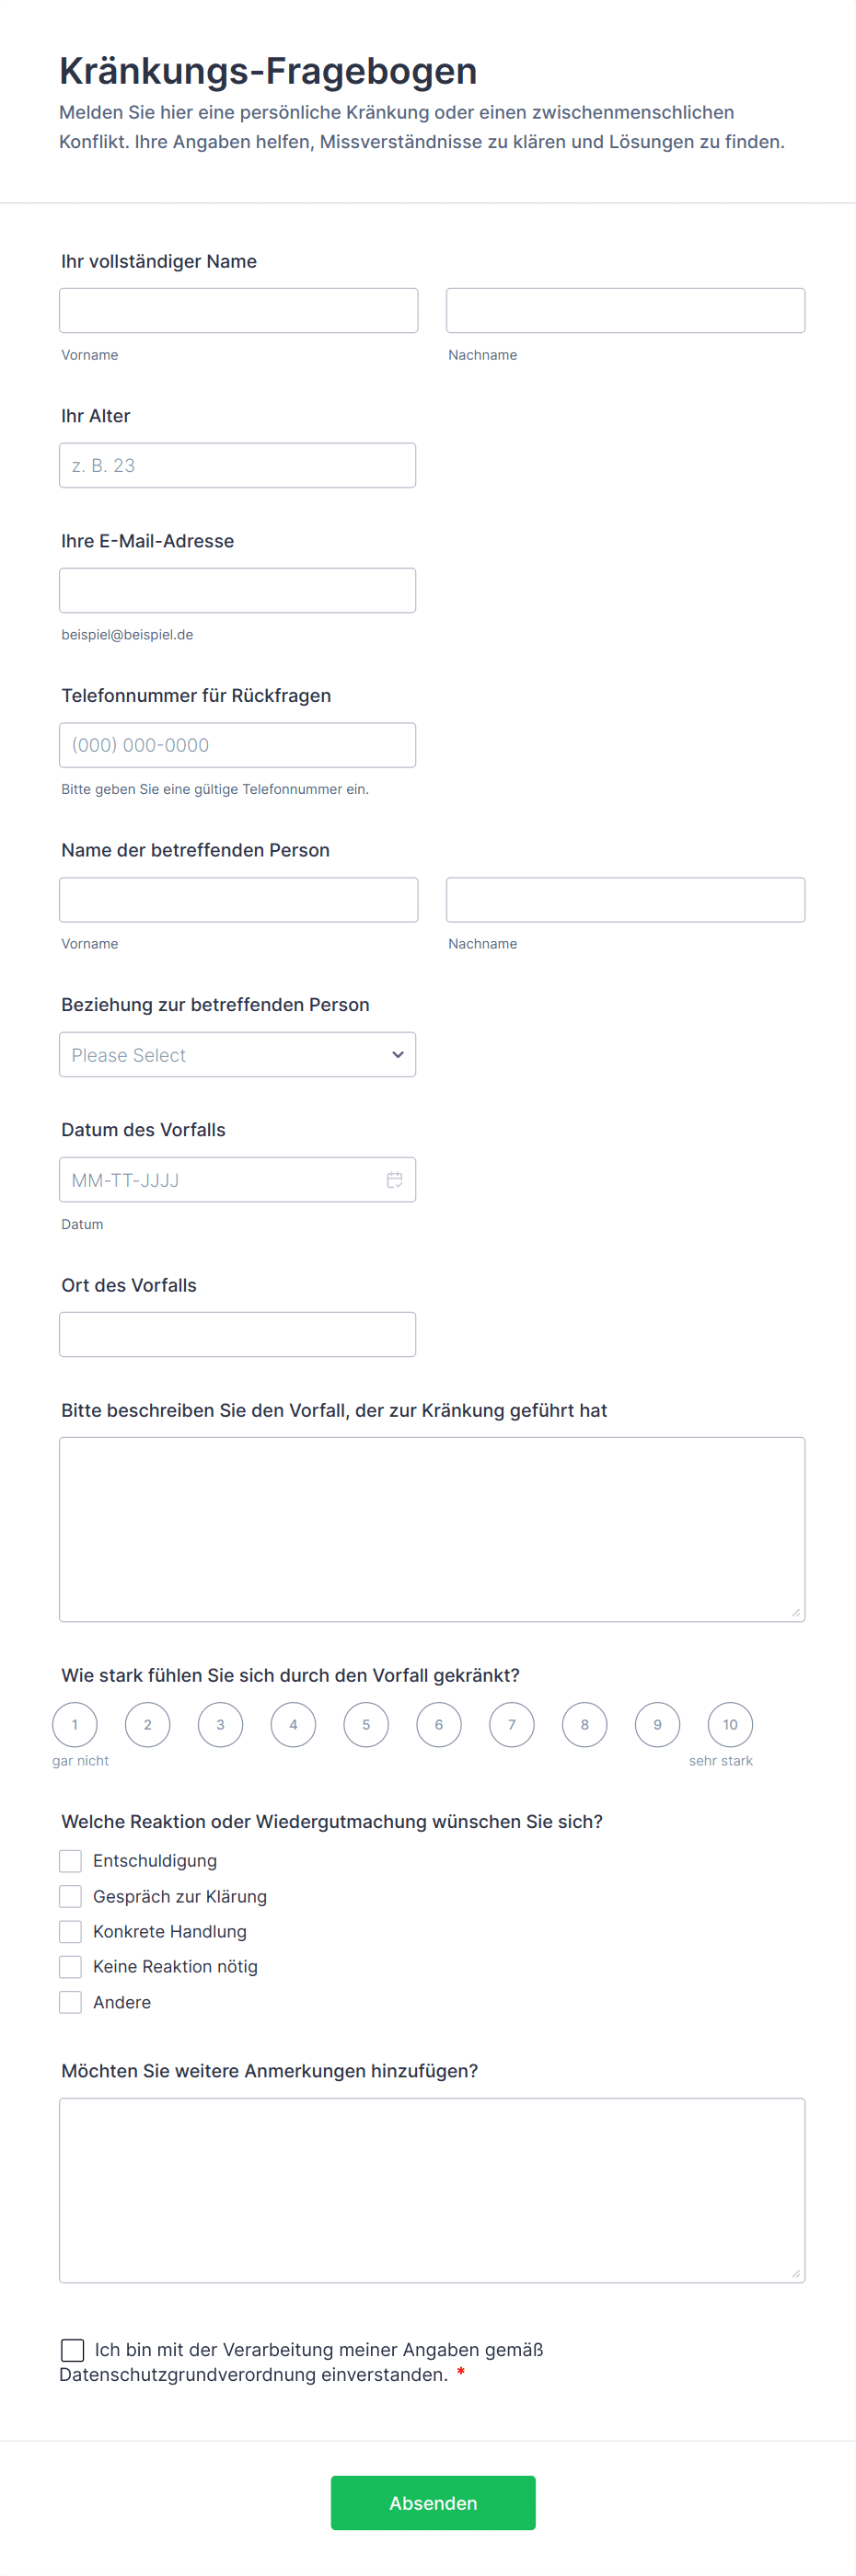856x2576 pixels.
Task: Click Nachname field of betreffenden Person
Action: pos(625,900)
